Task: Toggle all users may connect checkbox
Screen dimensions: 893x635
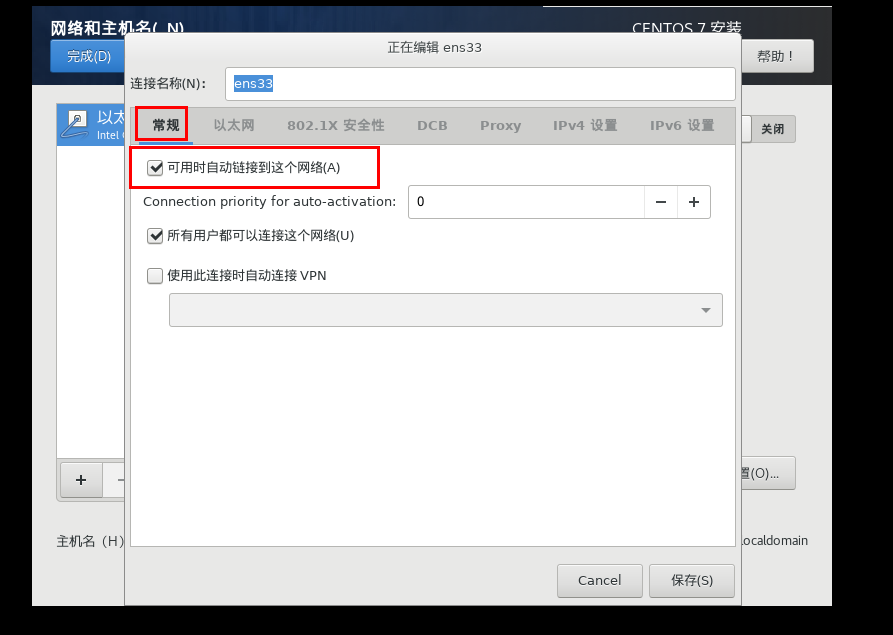Action: (x=155, y=236)
